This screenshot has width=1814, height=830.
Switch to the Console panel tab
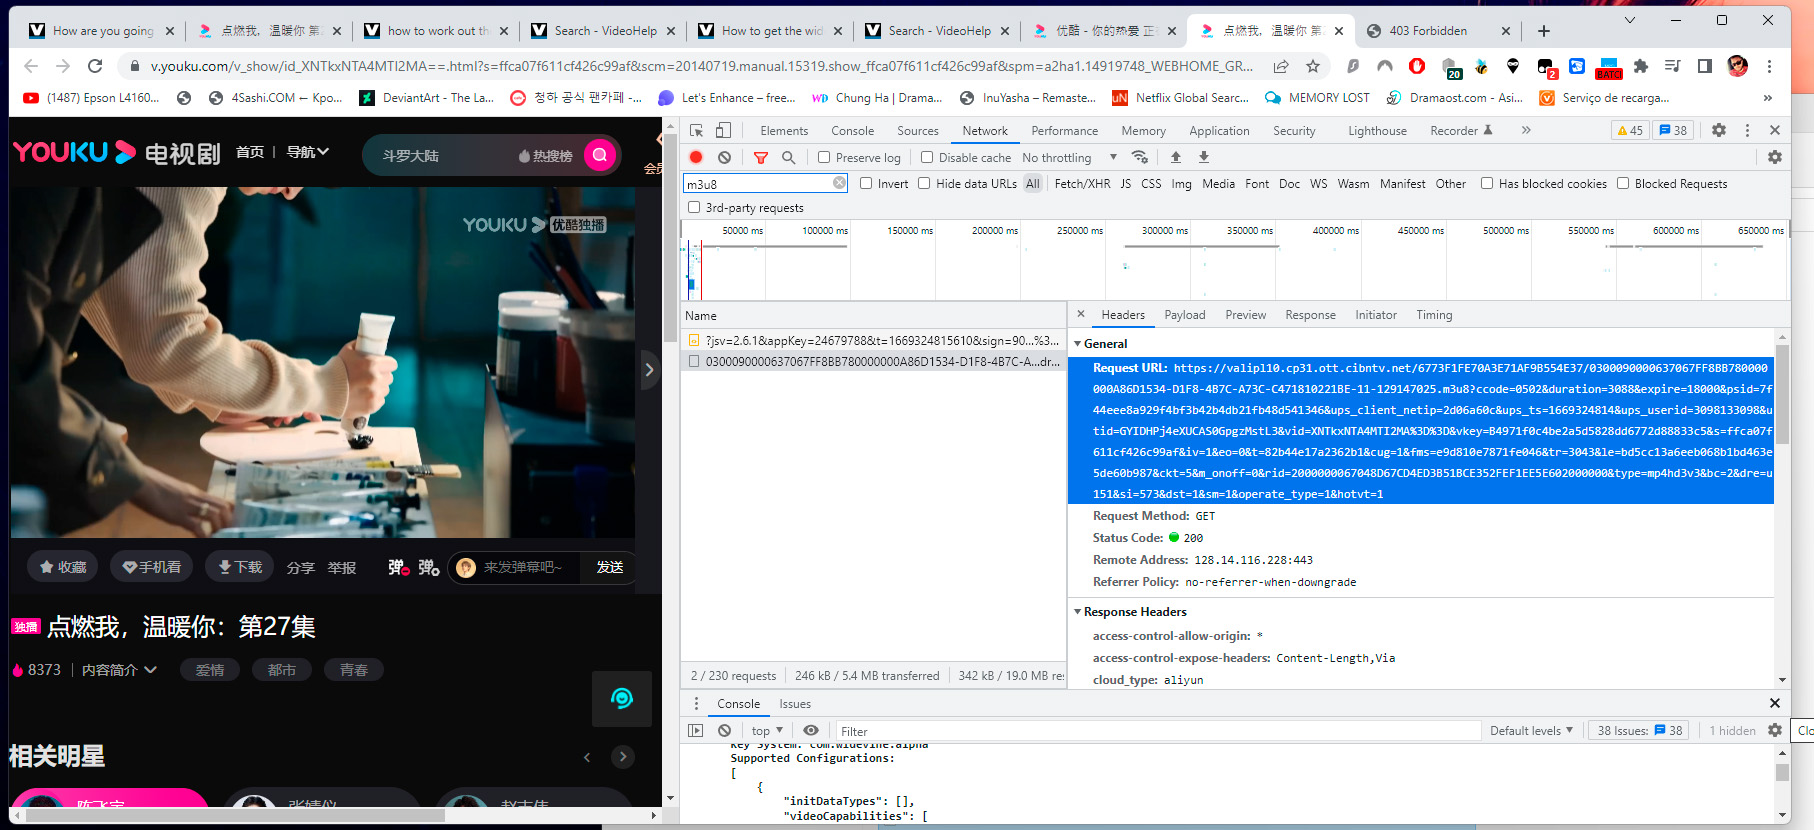click(x=852, y=131)
